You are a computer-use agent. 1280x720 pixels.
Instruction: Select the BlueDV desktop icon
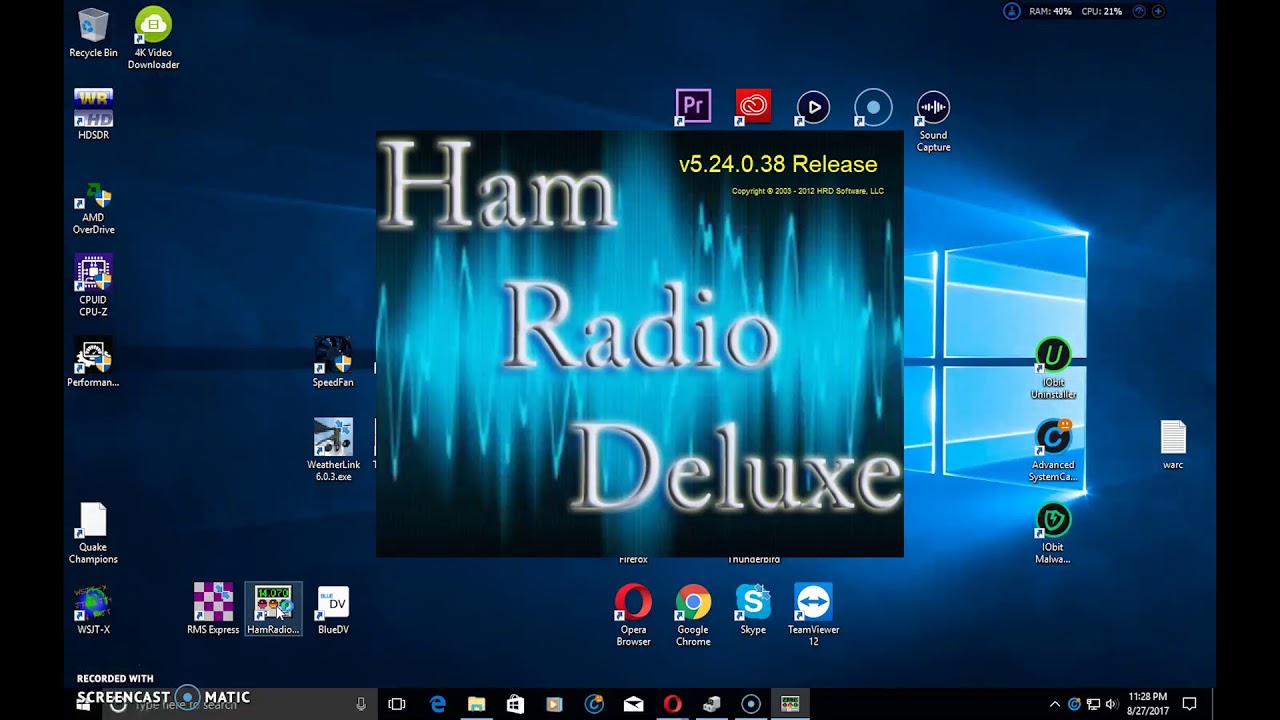(x=333, y=610)
